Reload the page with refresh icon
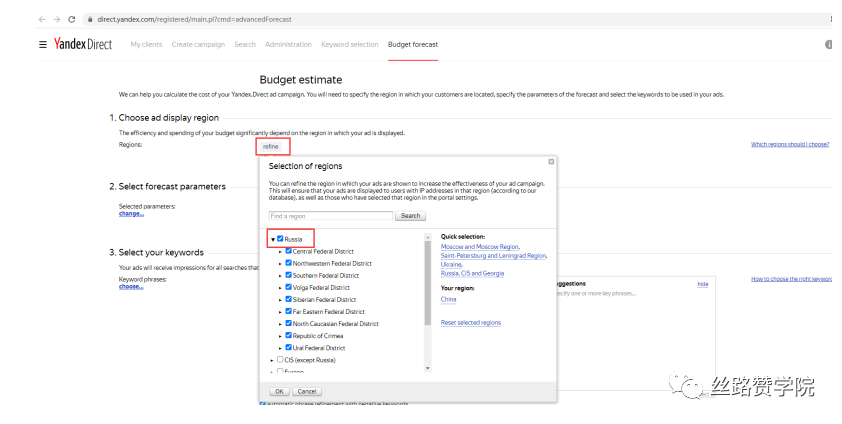 click(x=71, y=19)
